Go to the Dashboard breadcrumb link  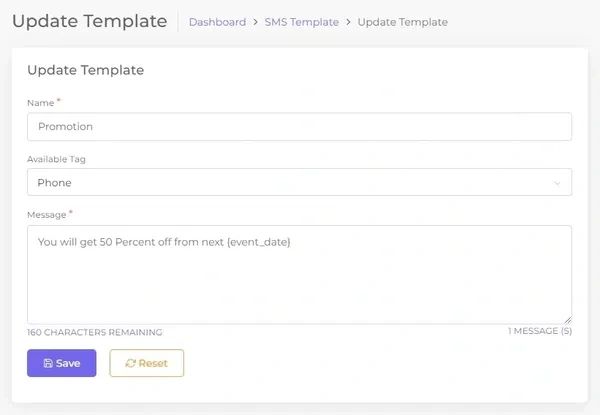[217, 22]
